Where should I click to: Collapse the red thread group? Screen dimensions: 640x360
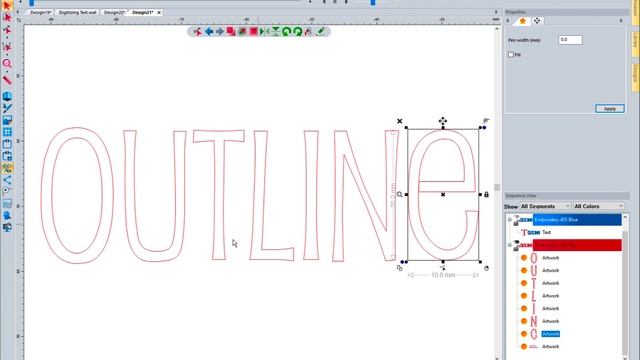click(x=509, y=245)
